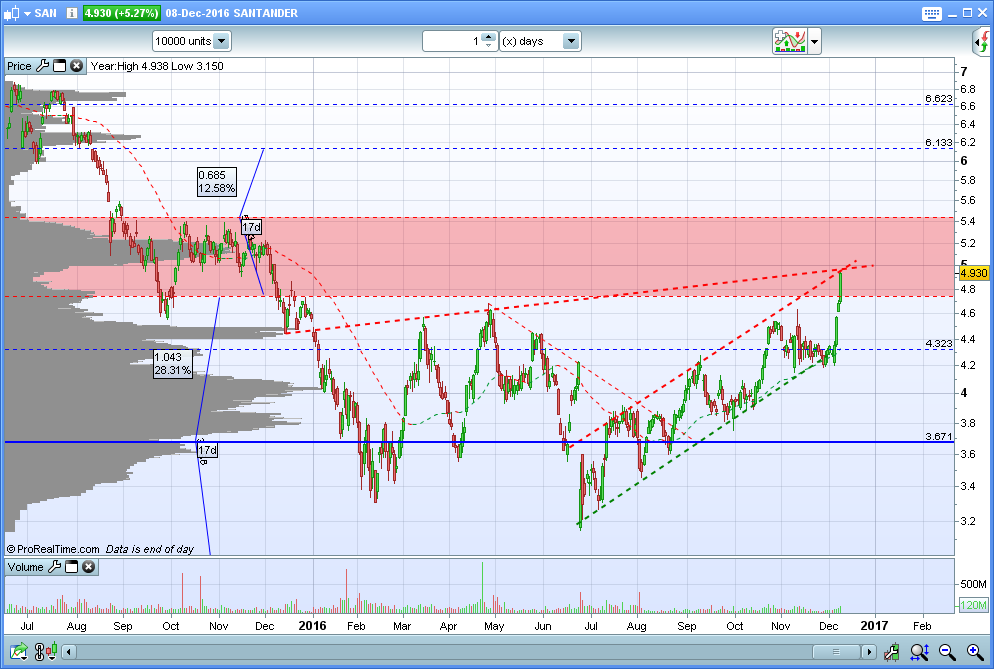Screen dimensions: 994x669
Task: Click the linked candlestick icon at bottom left
Action: (46, 651)
